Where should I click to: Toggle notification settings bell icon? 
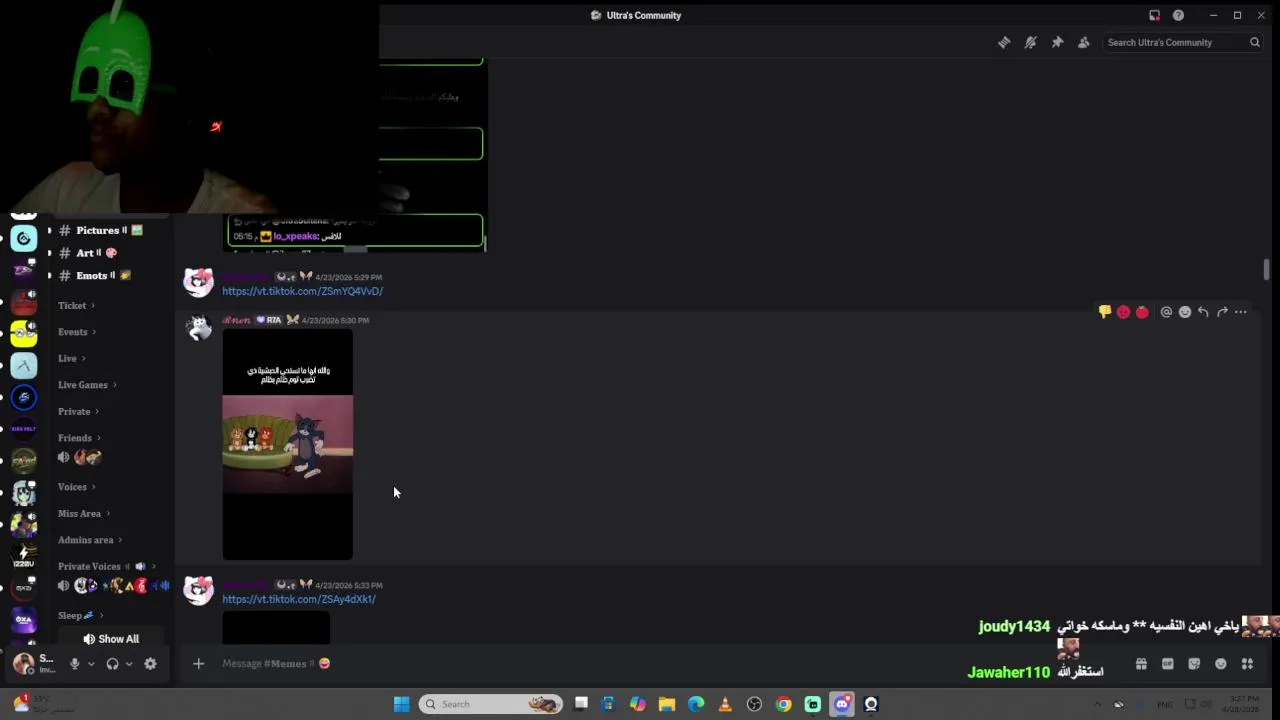(x=1030, y=42)
